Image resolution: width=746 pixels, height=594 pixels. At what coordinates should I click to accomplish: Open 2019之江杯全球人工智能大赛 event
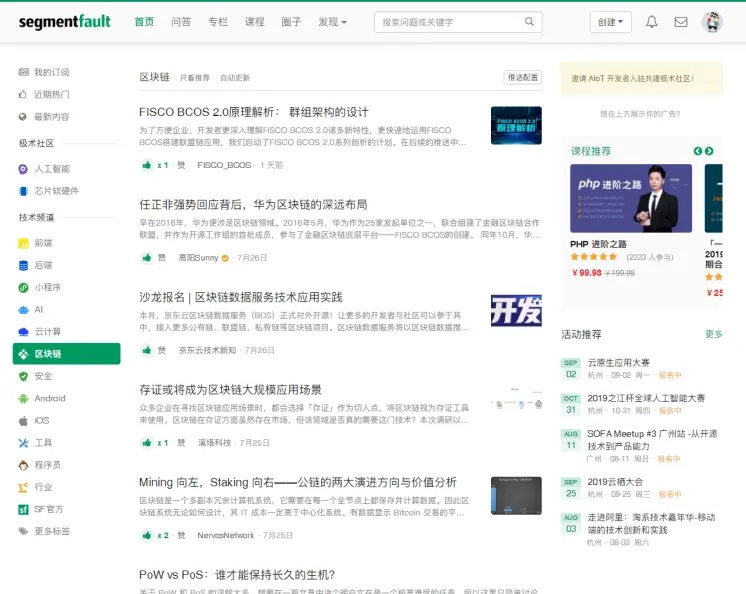click(646, 398)
